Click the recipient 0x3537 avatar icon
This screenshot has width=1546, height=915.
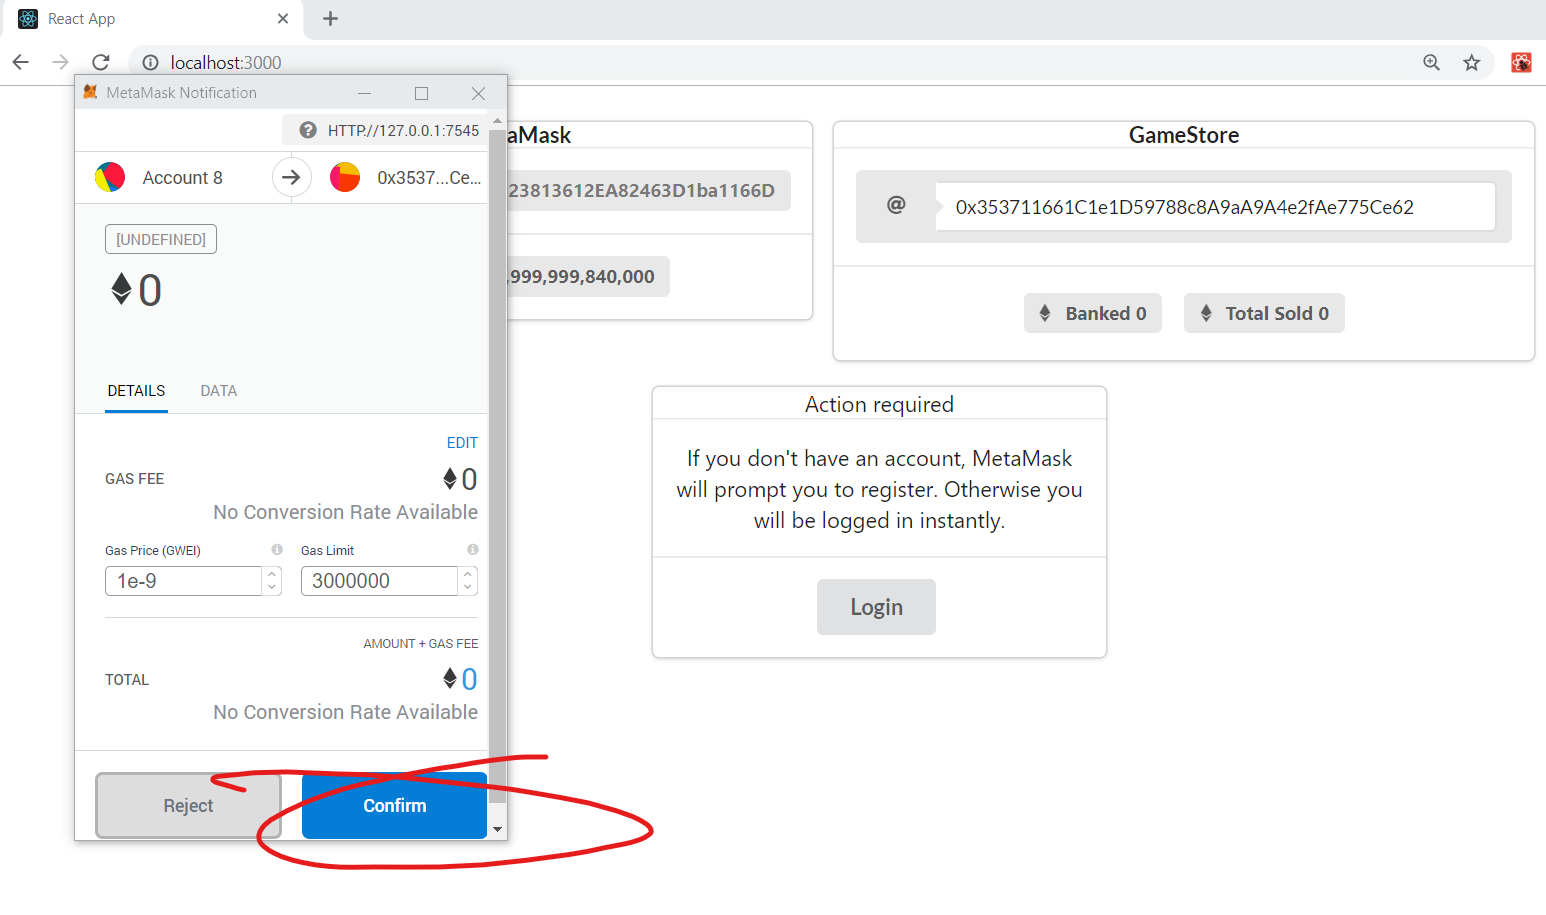(345, 177)
